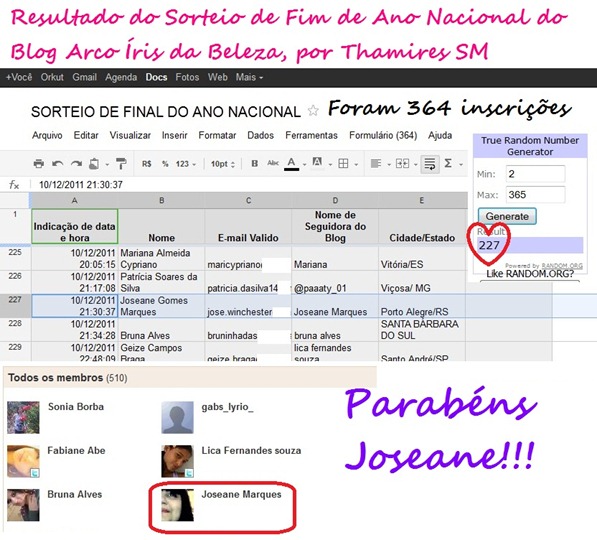
Task: Select the paint format roller icon
Action: [x=121, y=164]
